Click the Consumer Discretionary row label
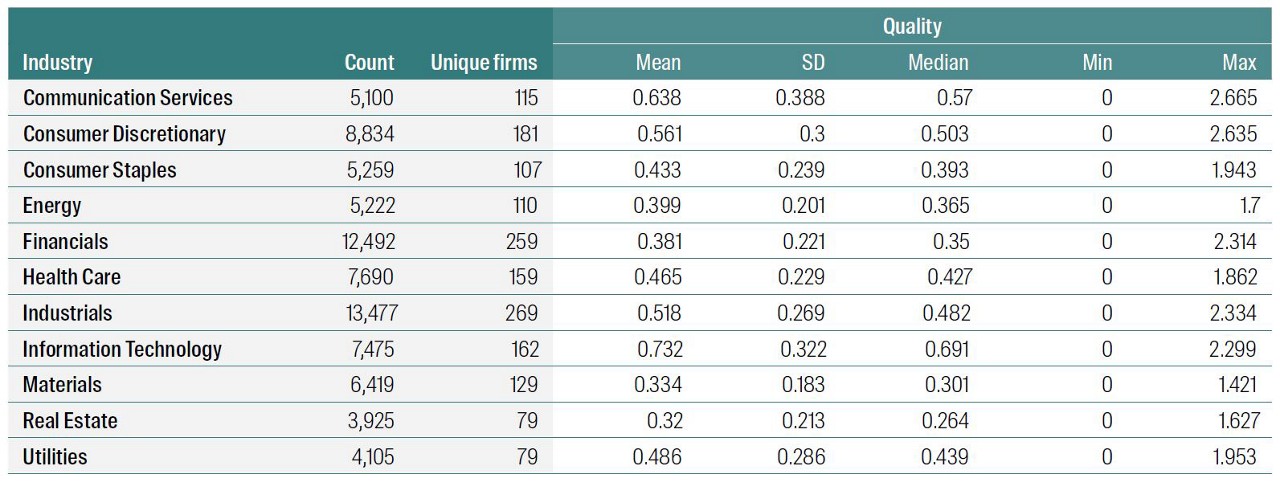The width and height of the screenshot is (1280, 484). coord(125,134)
